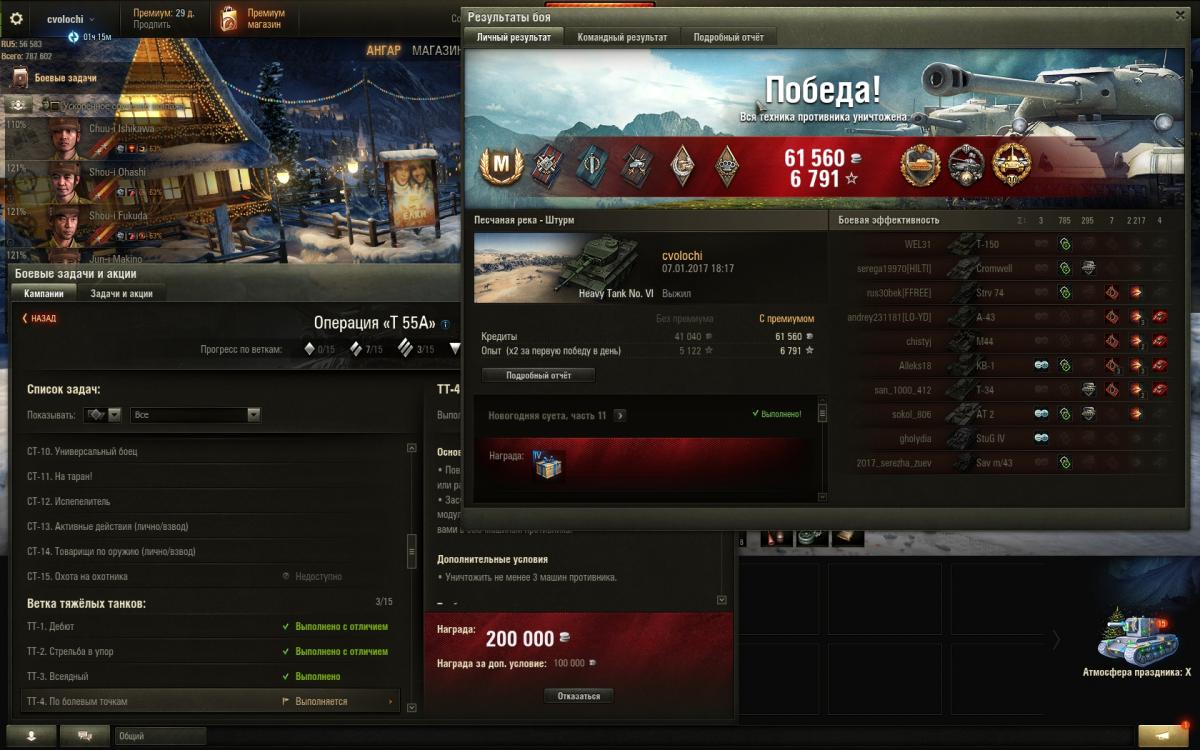The width and height of the screenshot is (1200, 750).
Task: Open the settings gear menu
Action: [x=16, y=19]
